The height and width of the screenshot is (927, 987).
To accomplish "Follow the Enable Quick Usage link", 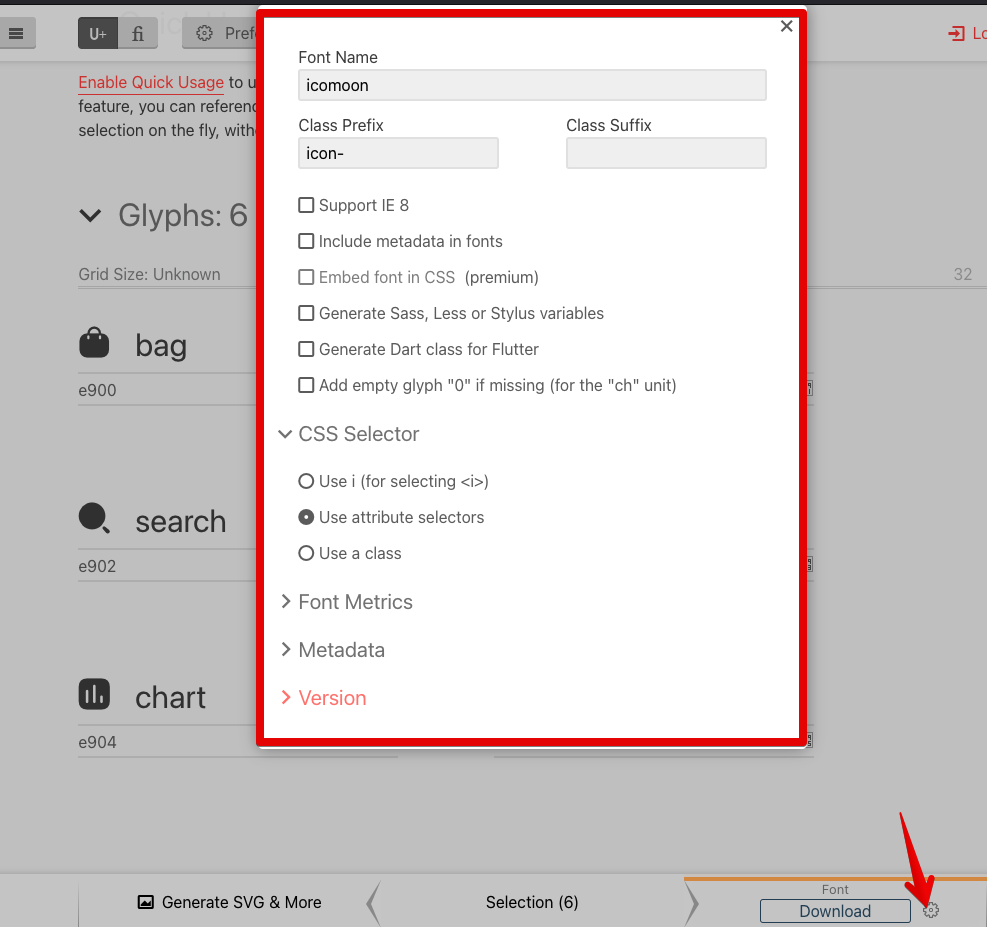I will tap(151, 82).
